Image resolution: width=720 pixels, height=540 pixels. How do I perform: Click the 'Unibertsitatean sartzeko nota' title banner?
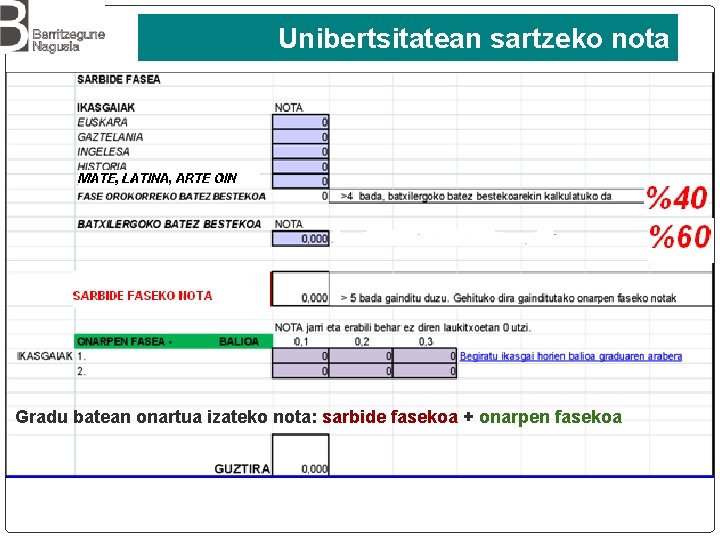(x=408, y=38)
